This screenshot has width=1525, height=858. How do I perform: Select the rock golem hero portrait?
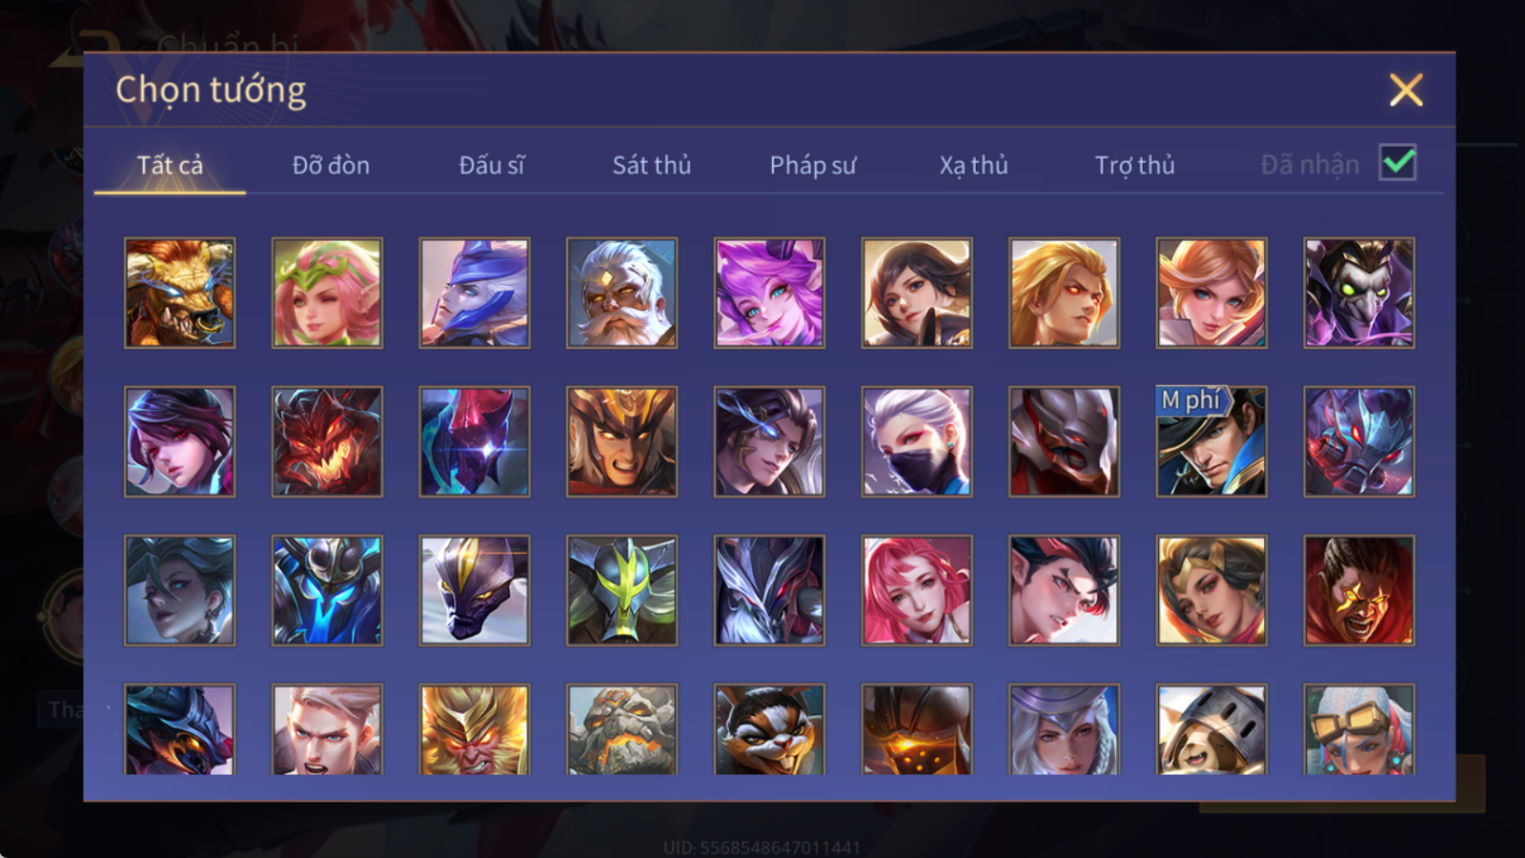coord(622,729)
